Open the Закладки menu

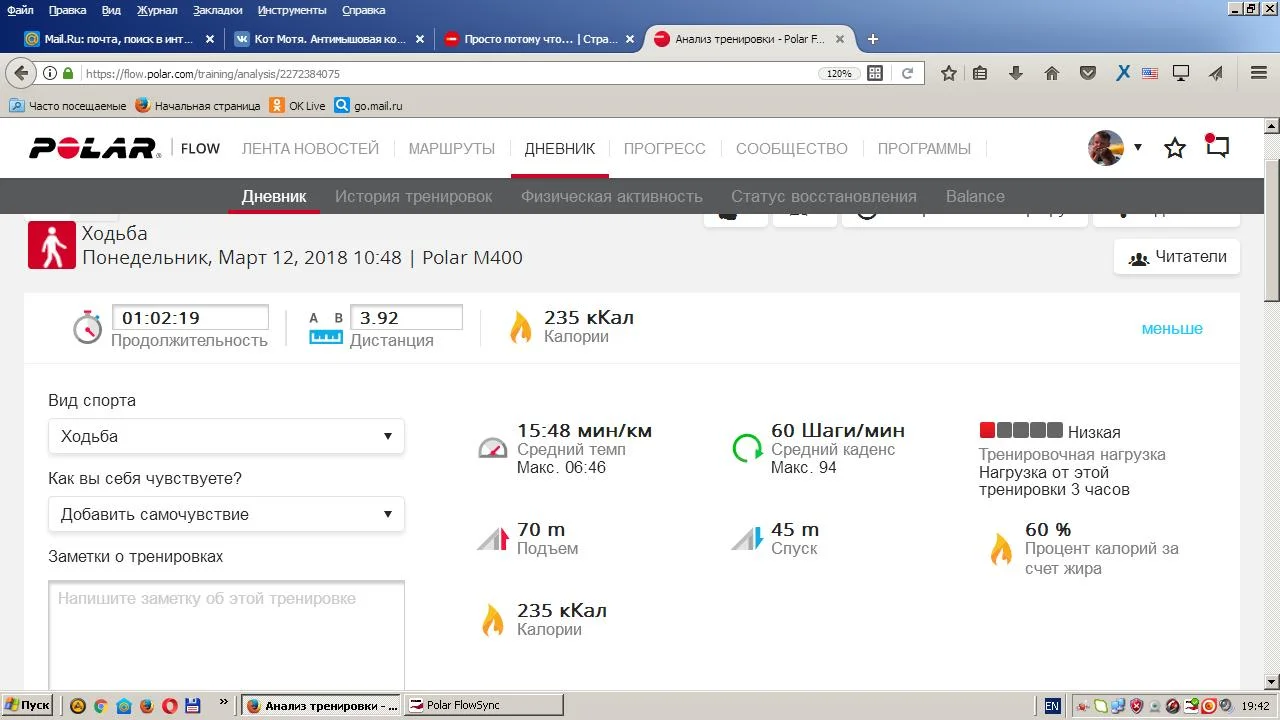tap(217, 10)
